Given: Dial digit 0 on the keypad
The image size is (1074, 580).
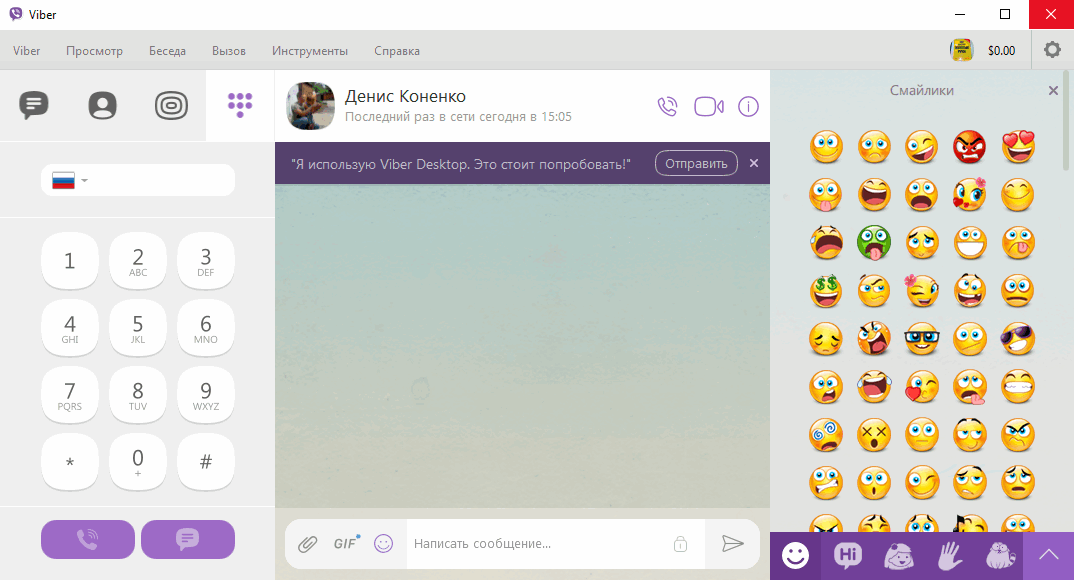Looking at the screenshot, I should pyautogui.click(x=138, y=462).
